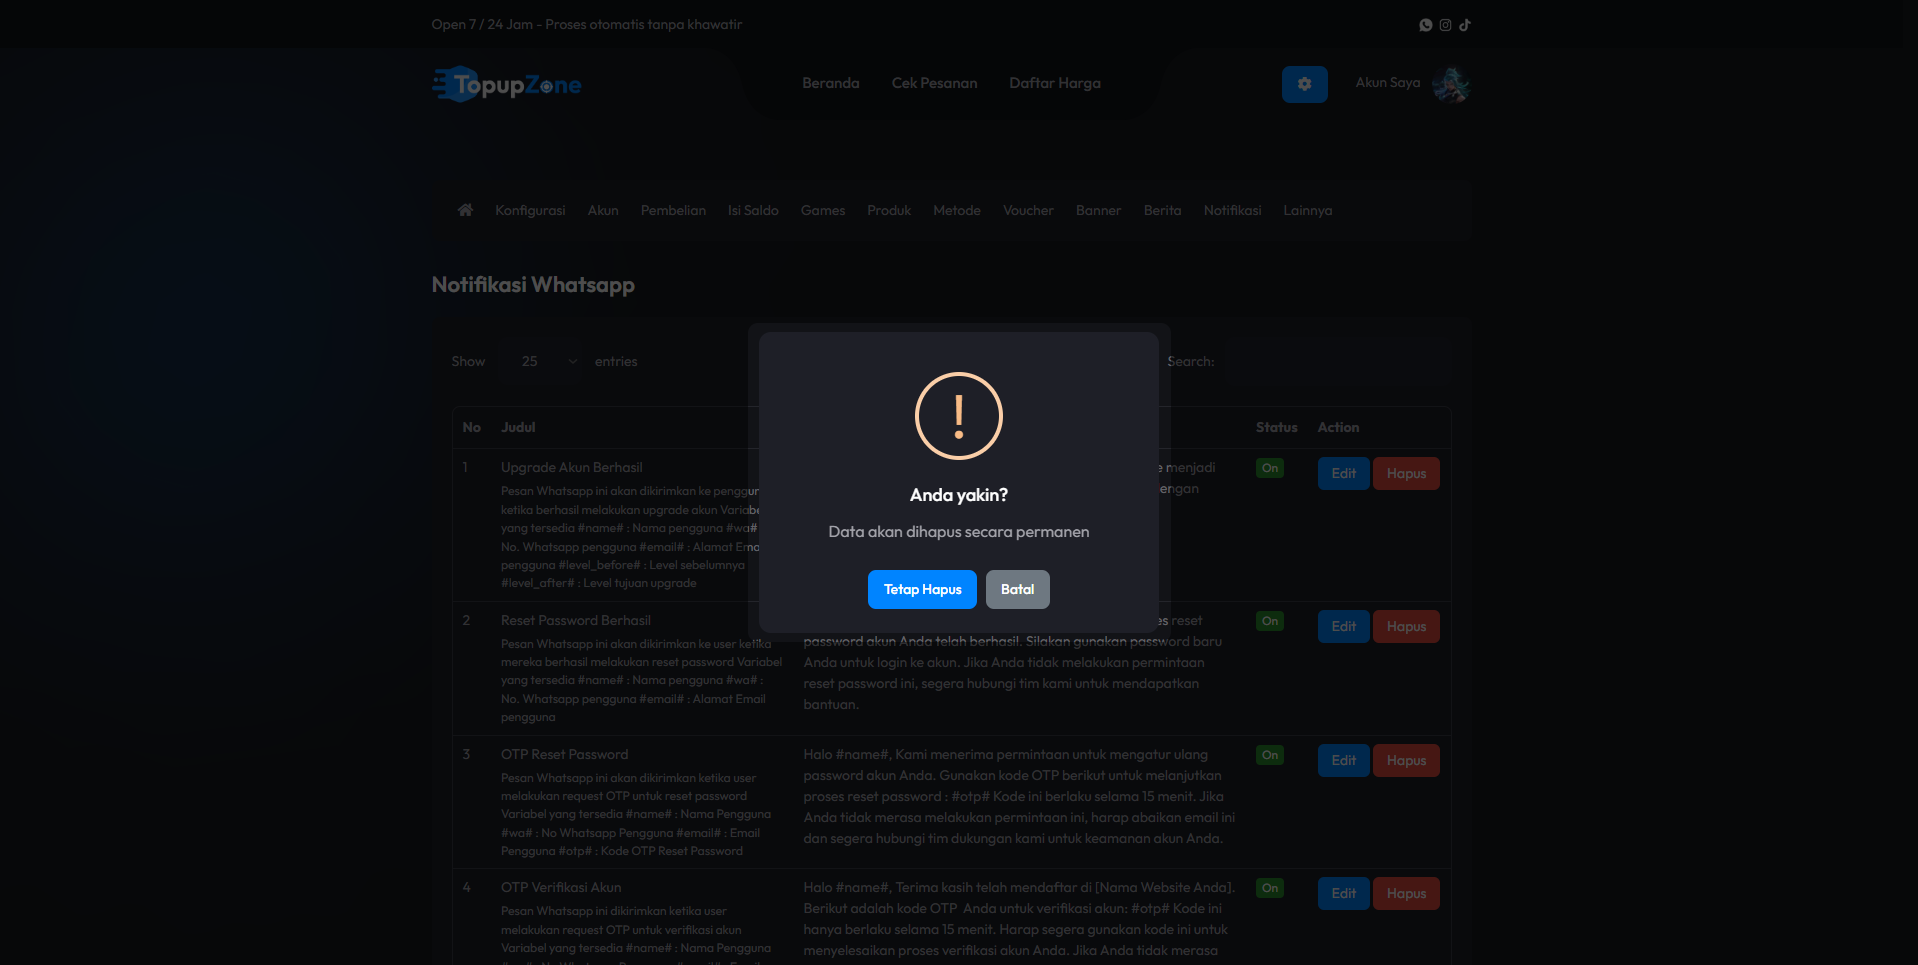The height and width of the screenshot is (965, 1918).
Task: Go to admin home via house icon
Action: tap(465, 210)
